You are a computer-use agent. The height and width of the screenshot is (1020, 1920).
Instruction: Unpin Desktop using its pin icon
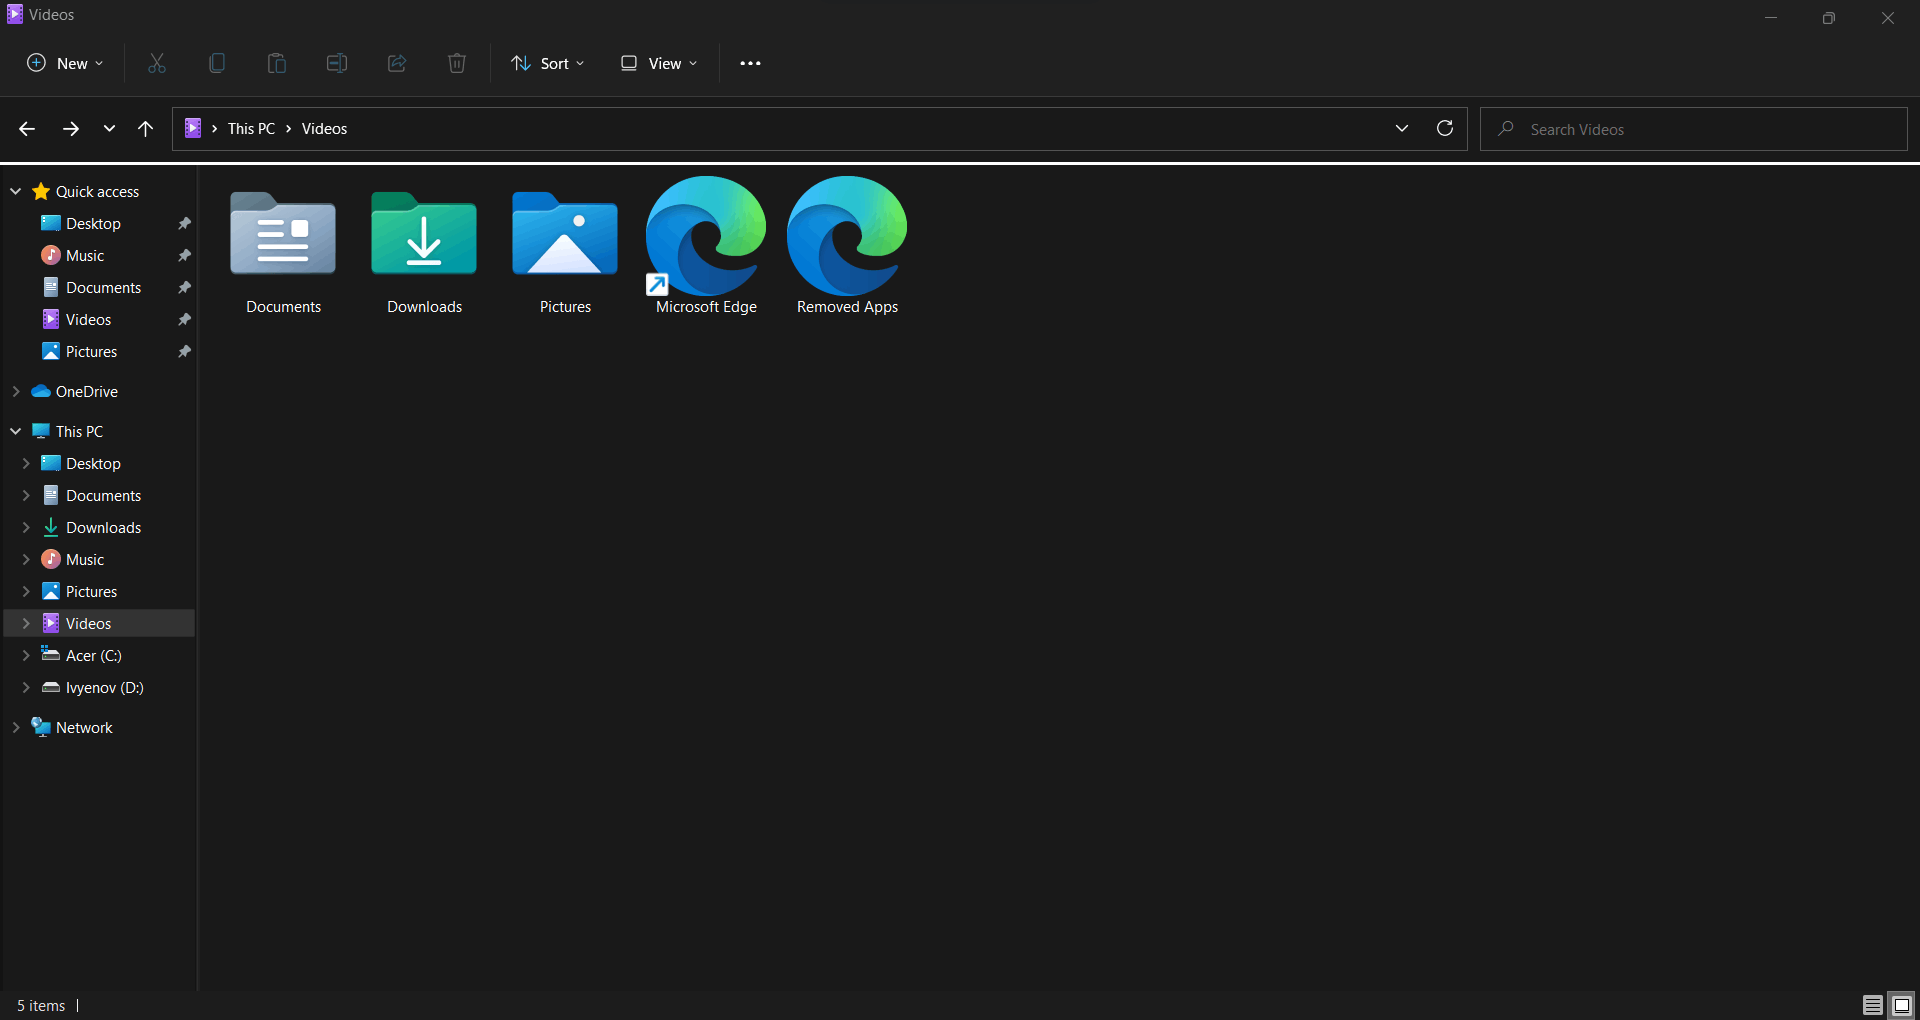(x=184, y=224)
